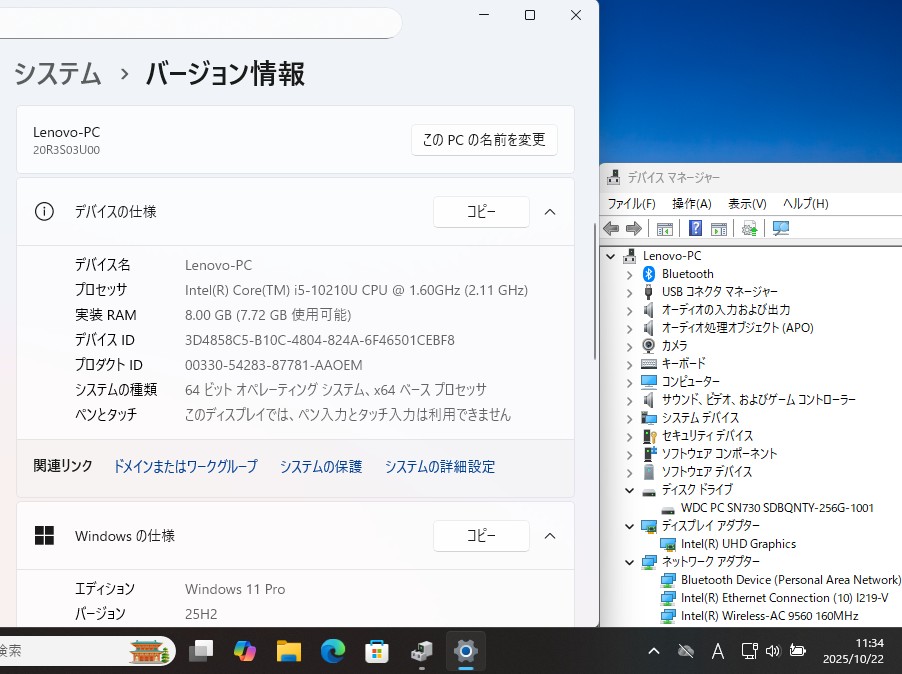The image size is (902, 674).
Task: Click the scan for hardware changes icon
Action: point(781,229)
